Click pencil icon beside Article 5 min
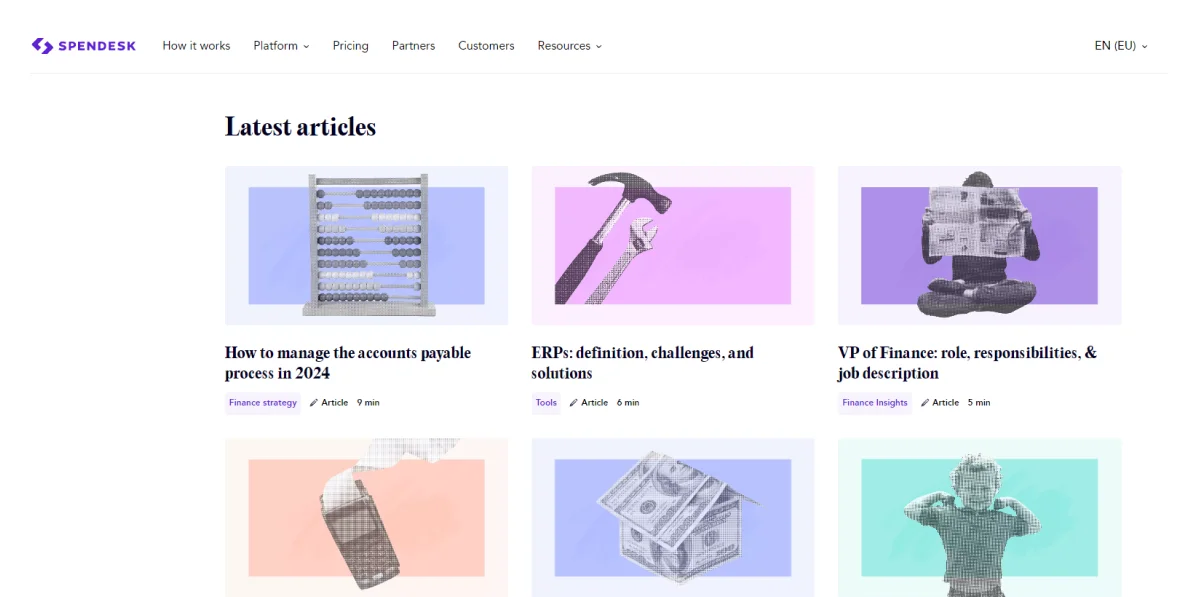 point(925,403)
